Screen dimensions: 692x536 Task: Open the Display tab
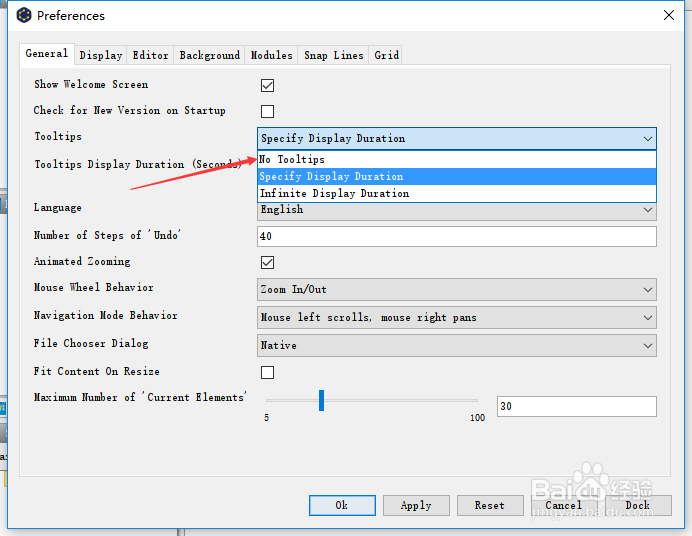pos(101,55)
